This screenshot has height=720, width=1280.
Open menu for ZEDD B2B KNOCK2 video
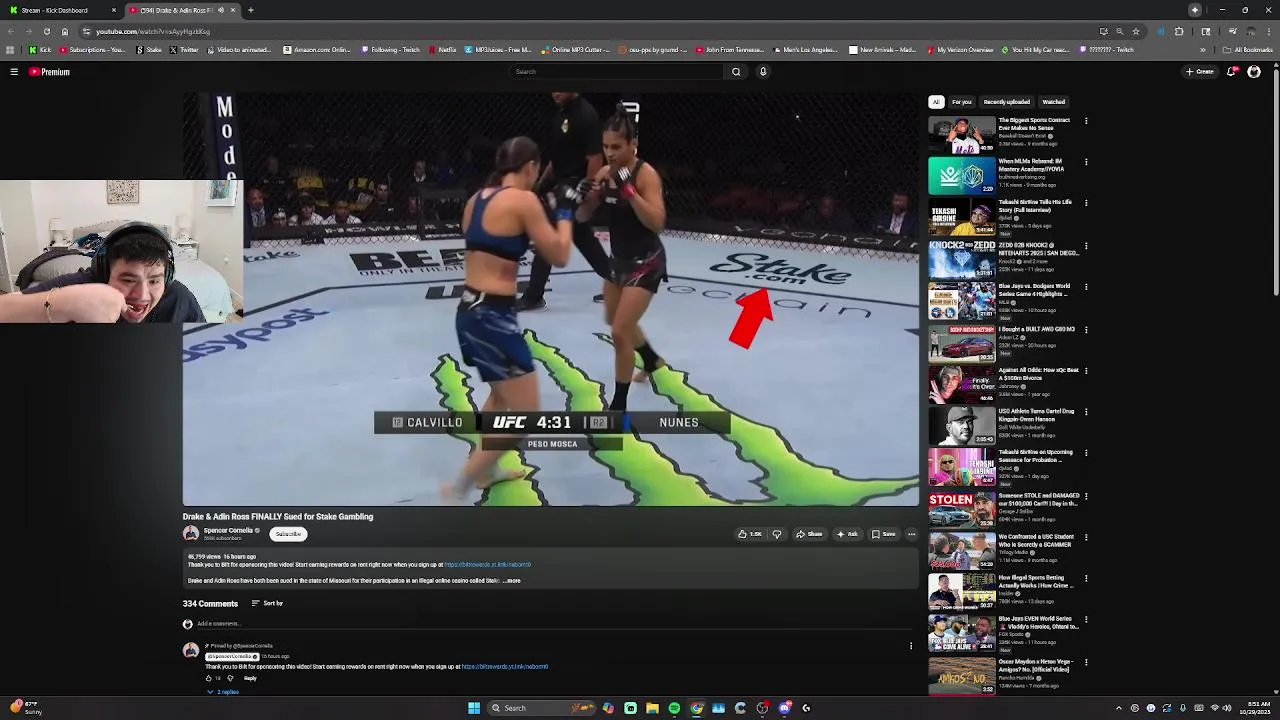tap(1086, 245)
